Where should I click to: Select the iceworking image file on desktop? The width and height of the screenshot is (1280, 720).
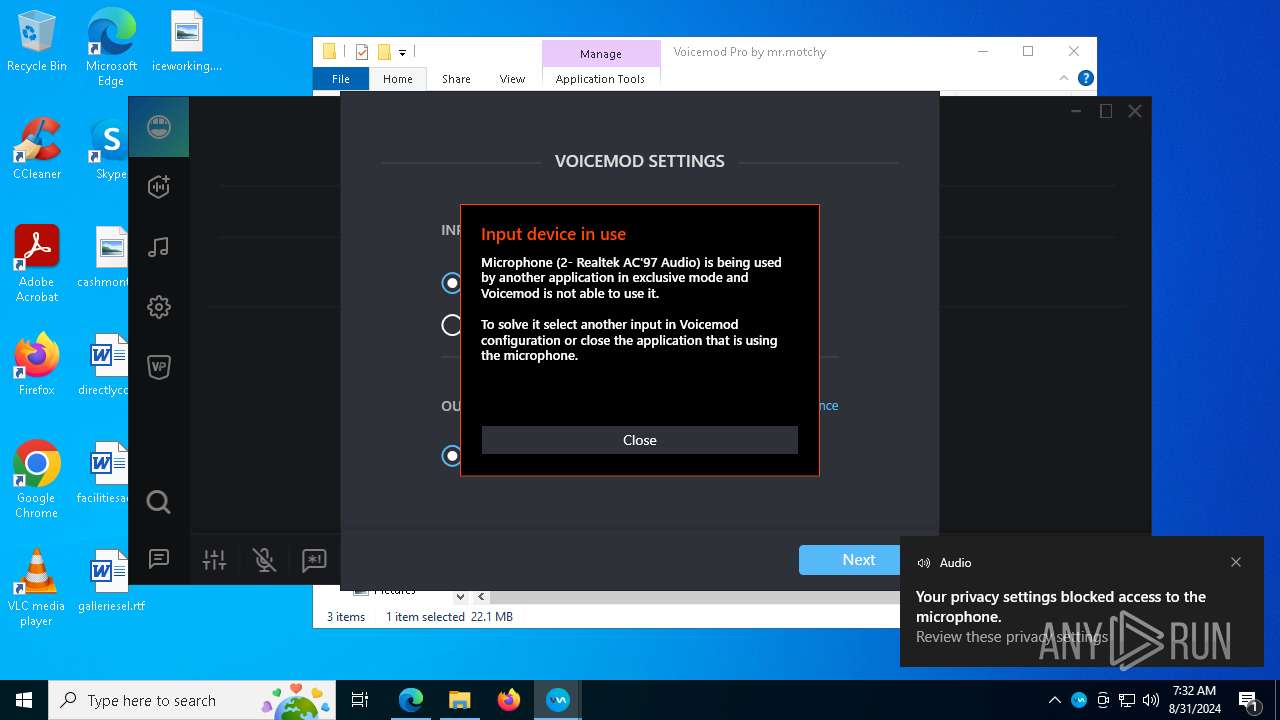pyautogui.click(x=186, y=41)
